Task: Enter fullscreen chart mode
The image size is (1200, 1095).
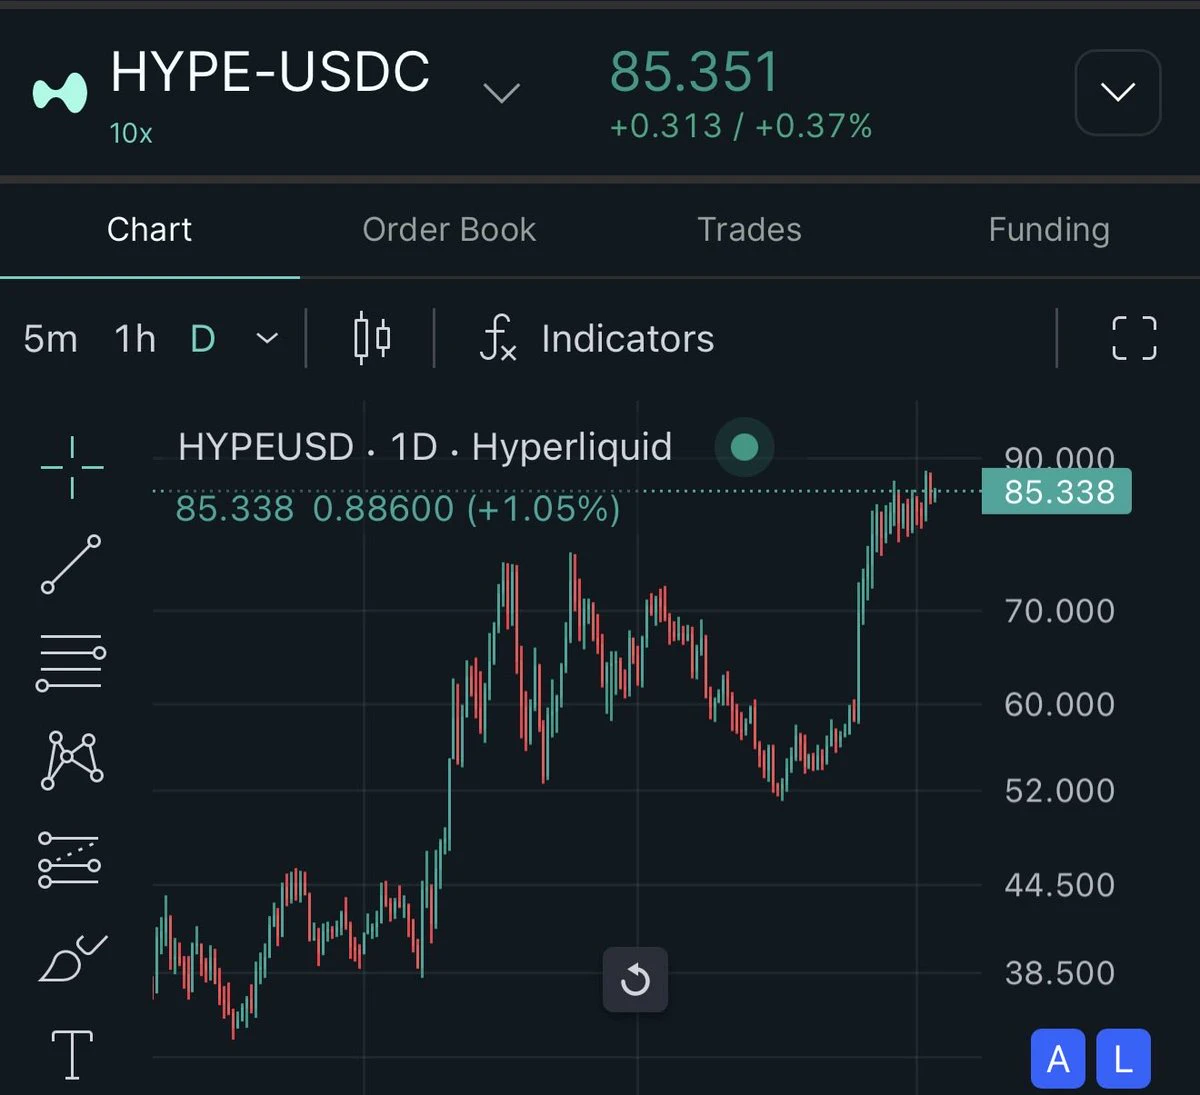Action: [x=1134, y=338]
